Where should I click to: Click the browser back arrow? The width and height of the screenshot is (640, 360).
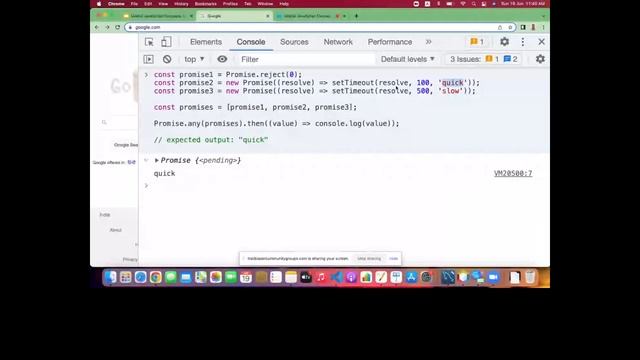coord(97,27)
